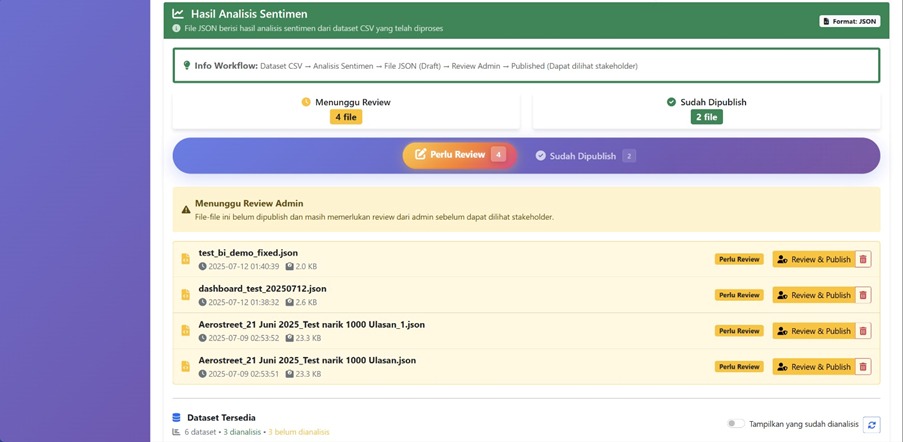
Task: Open the Sudah Dipublish tab
Action: 585,156
